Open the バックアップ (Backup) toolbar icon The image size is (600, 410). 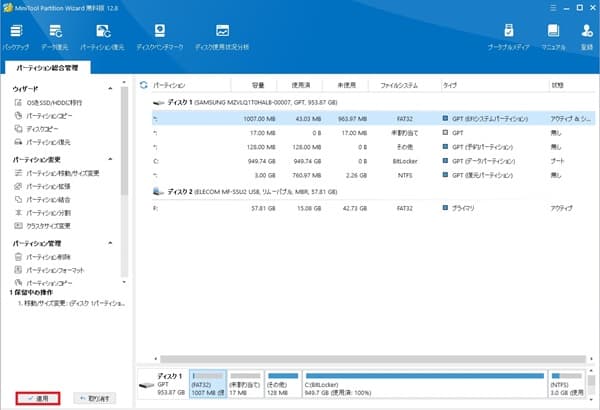tap(16, 37)
